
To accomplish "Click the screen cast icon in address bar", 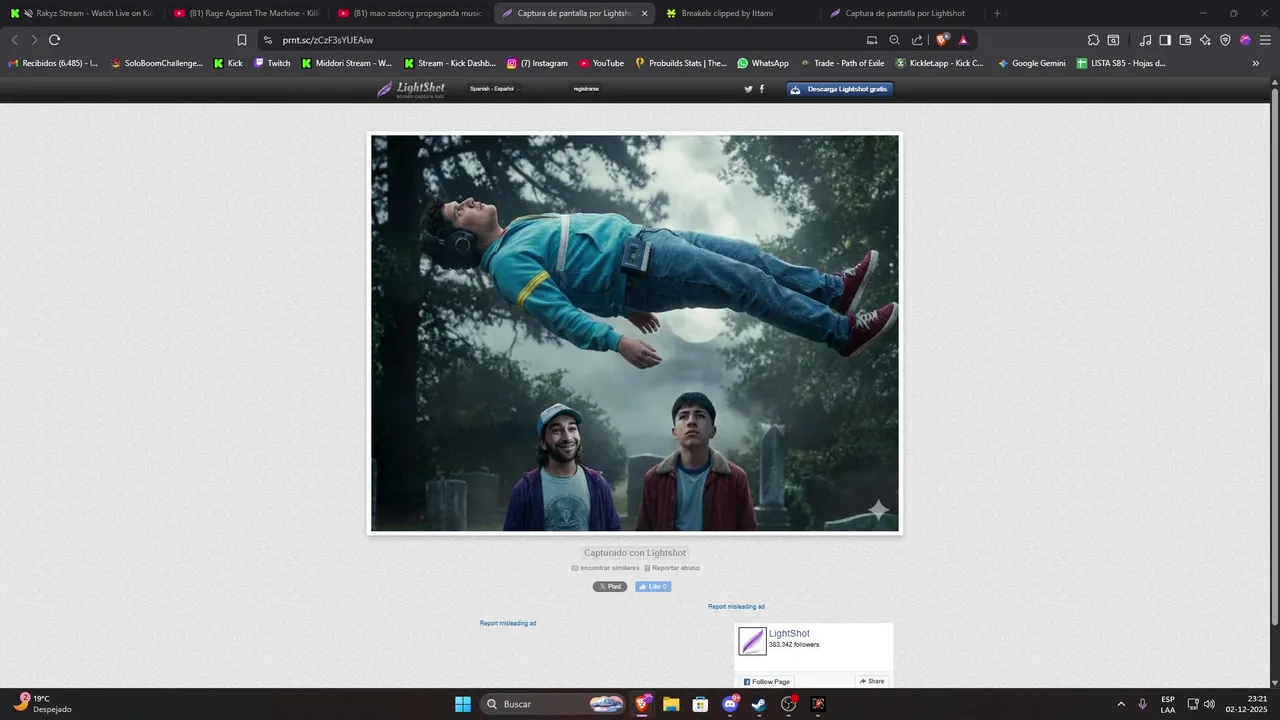I will click(872, 40).
